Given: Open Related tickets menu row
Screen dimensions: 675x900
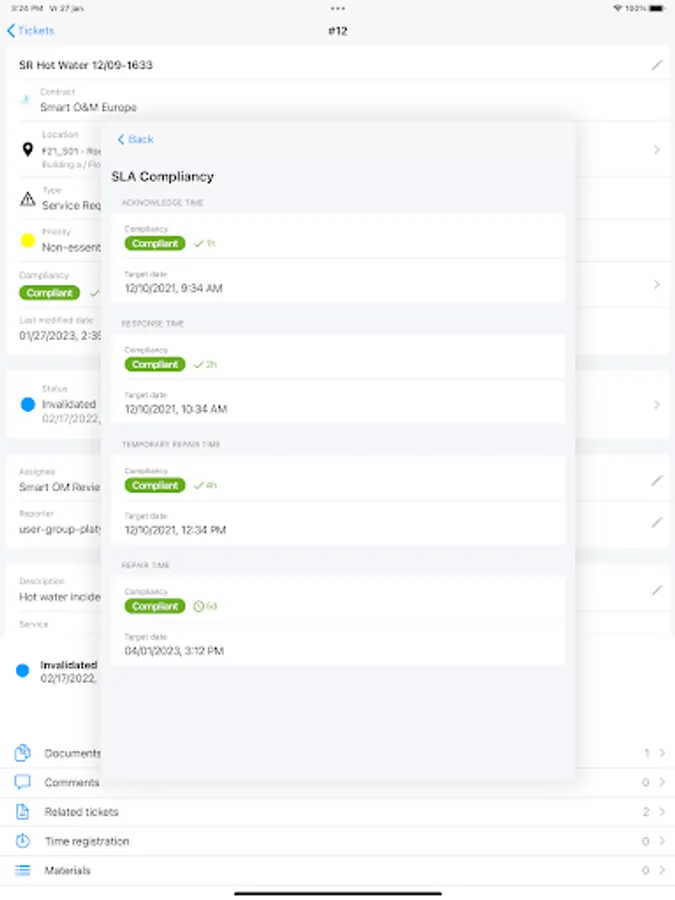Looking at the screenshot, I should (x=338, y=812).
